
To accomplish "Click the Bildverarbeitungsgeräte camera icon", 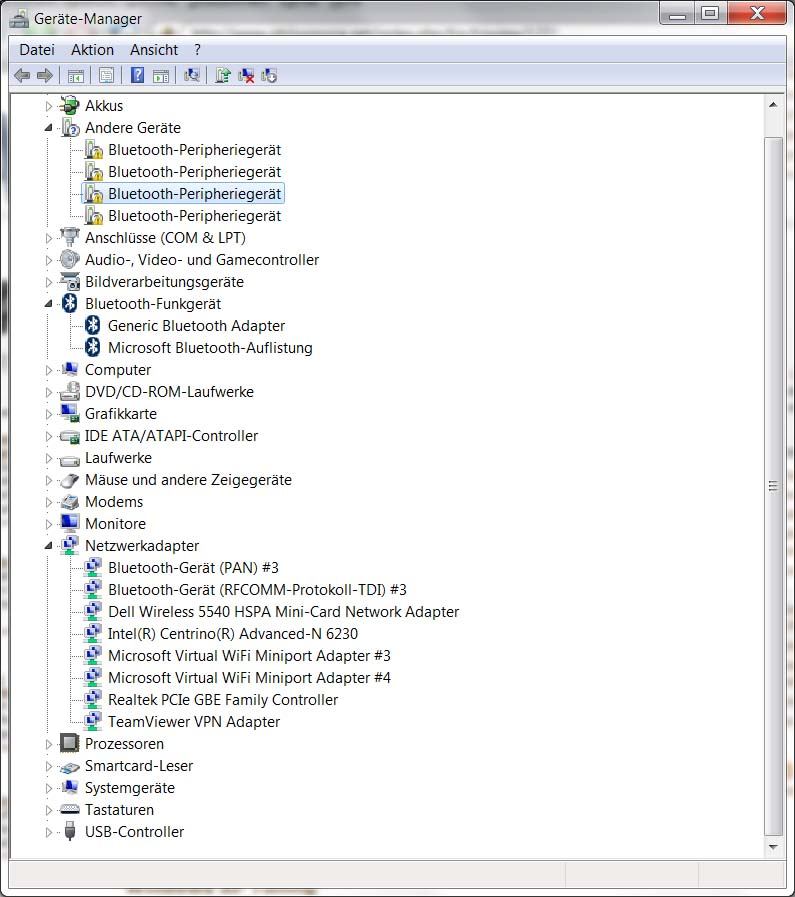I will pos(70,281).
